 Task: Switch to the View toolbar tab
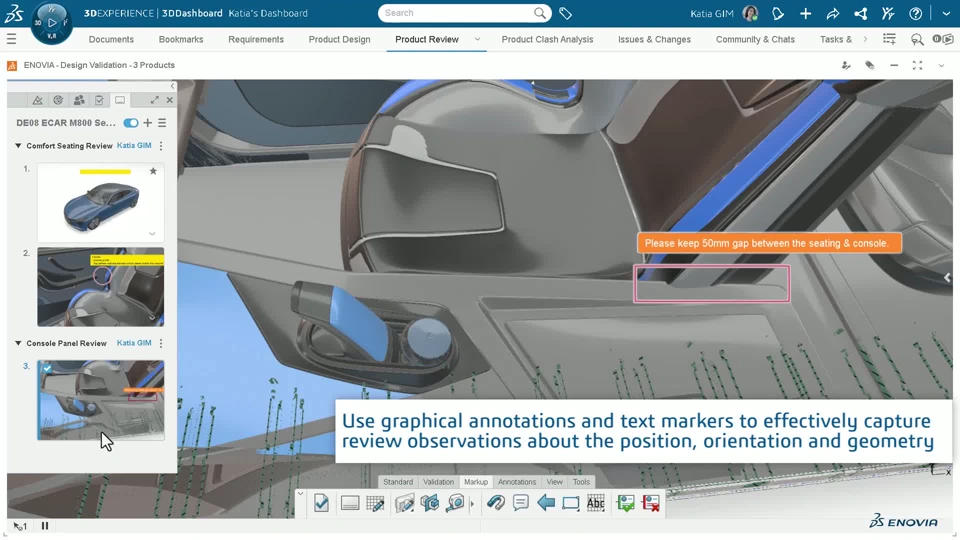pos(555,482)
